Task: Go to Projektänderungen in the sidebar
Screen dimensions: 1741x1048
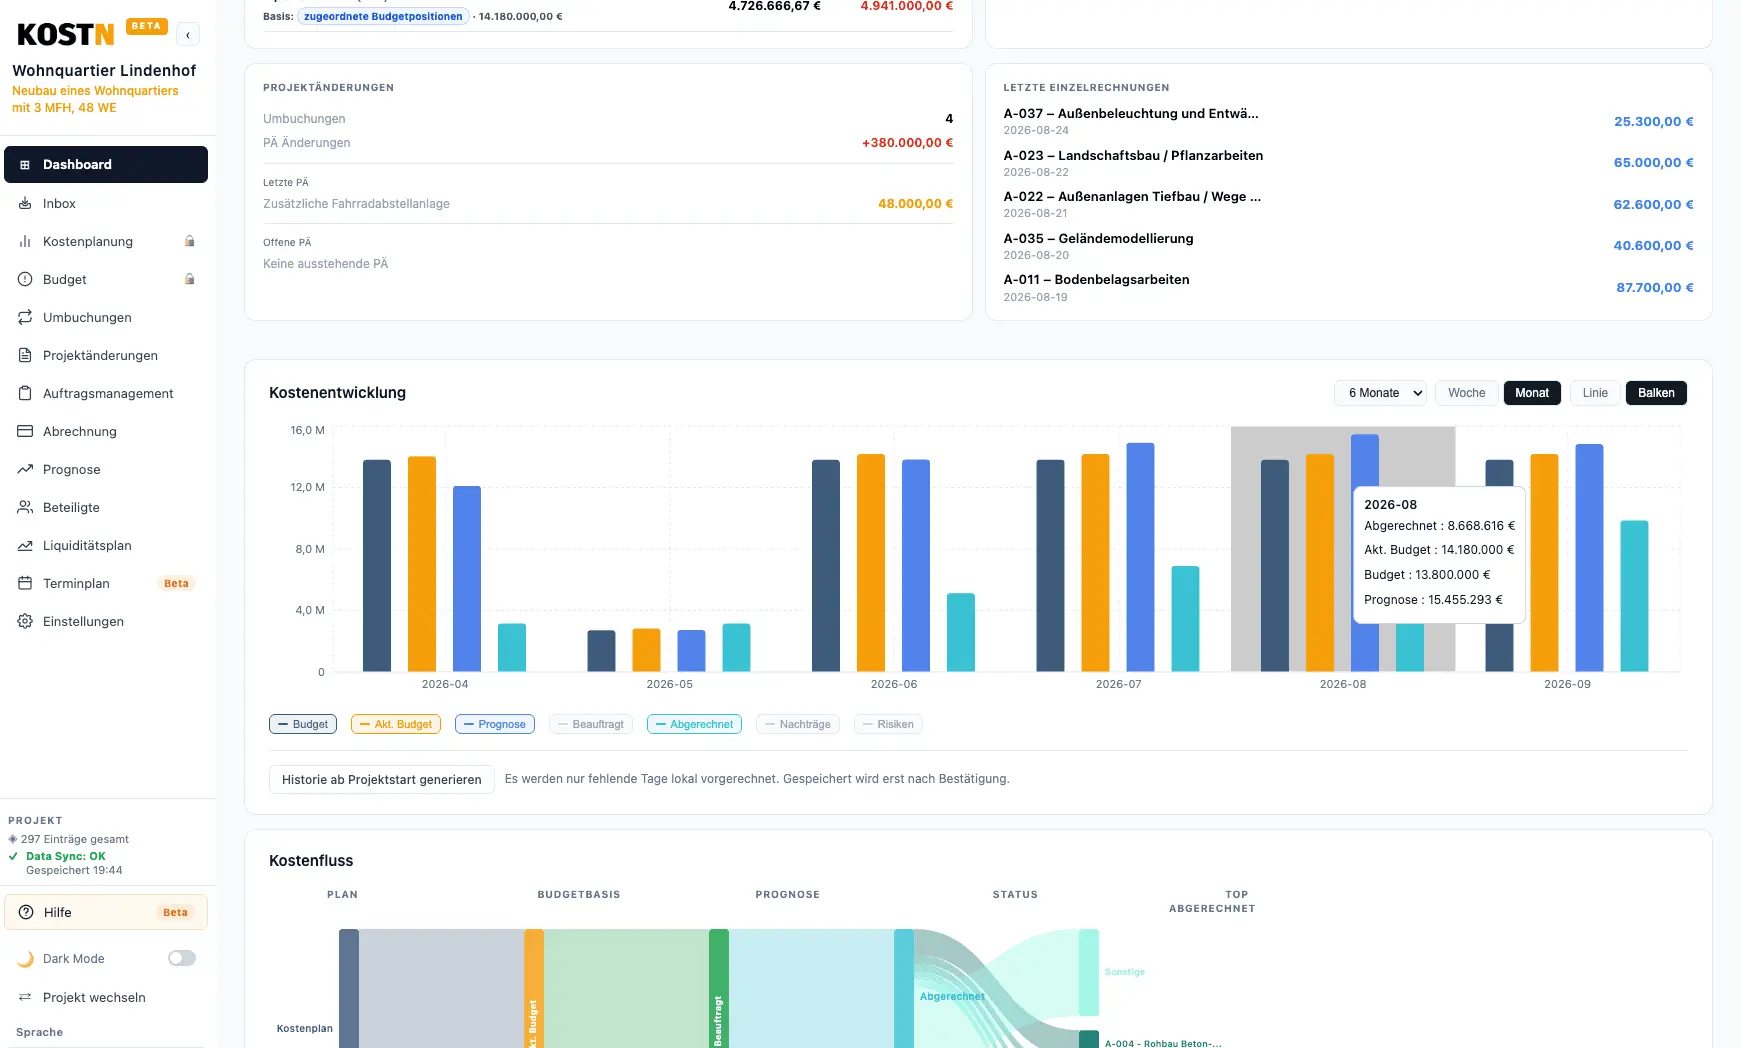Action: point(106,355)
